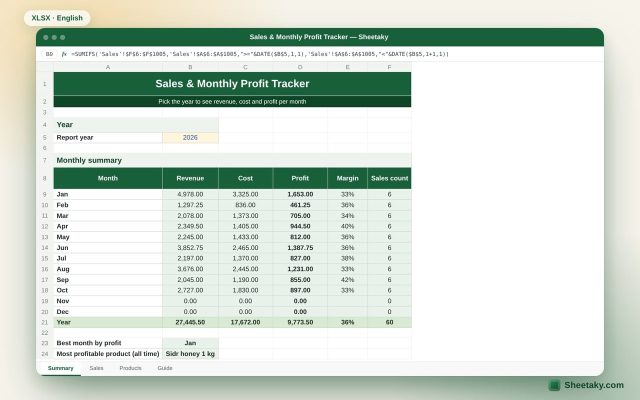Select Jul revenue cell 2,197.00

190,258
